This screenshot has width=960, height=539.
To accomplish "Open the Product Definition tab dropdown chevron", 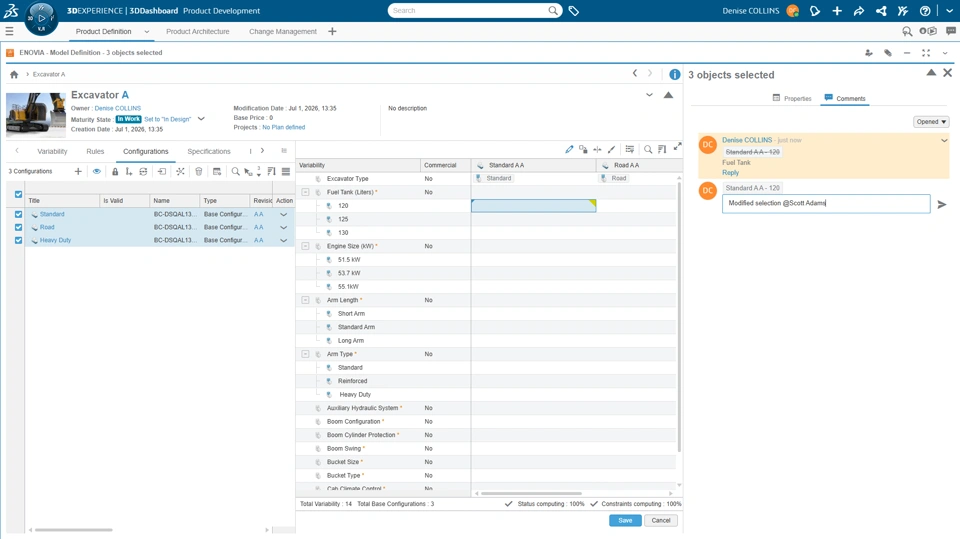I will tap(146, 32).
